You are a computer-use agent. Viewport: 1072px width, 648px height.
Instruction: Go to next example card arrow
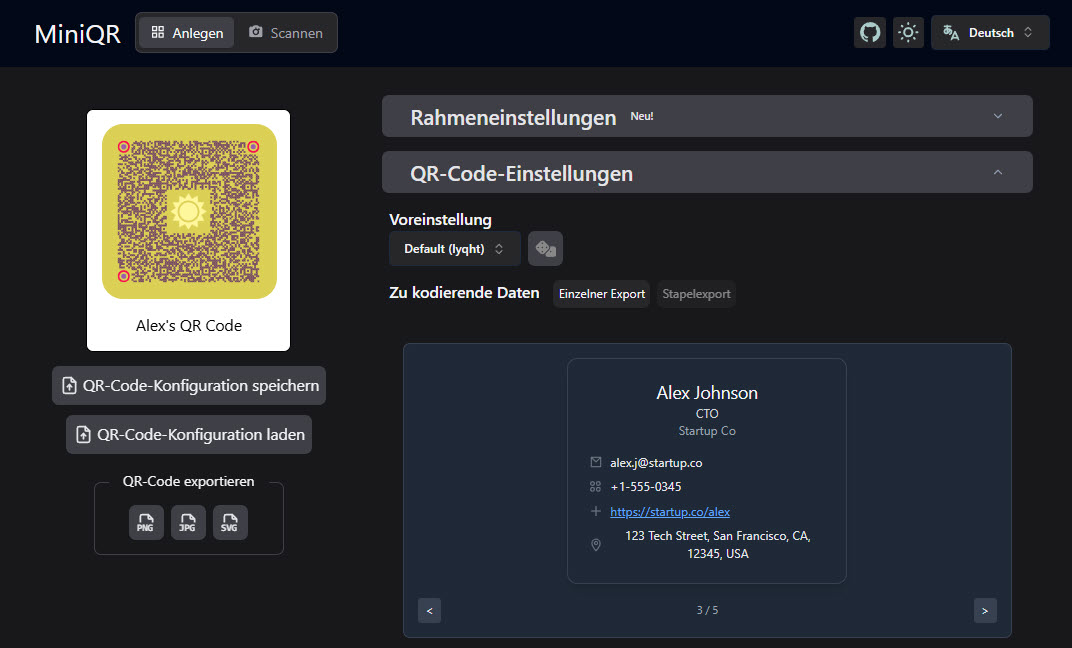(x=985, y=610)
